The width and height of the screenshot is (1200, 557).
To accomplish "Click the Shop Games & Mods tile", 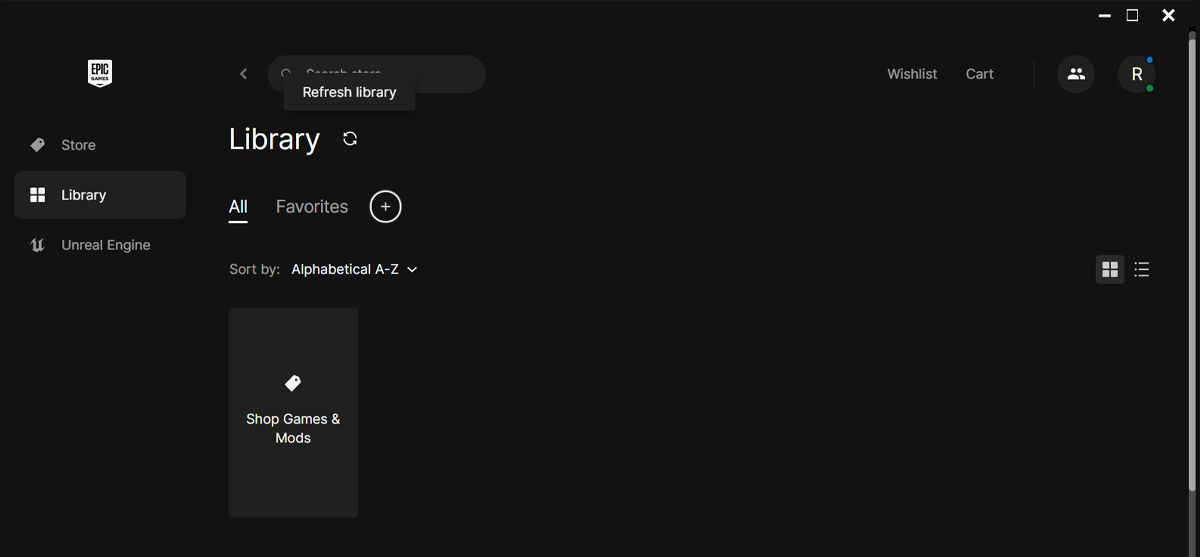I will pyautogui.click(x=293, y=412).
